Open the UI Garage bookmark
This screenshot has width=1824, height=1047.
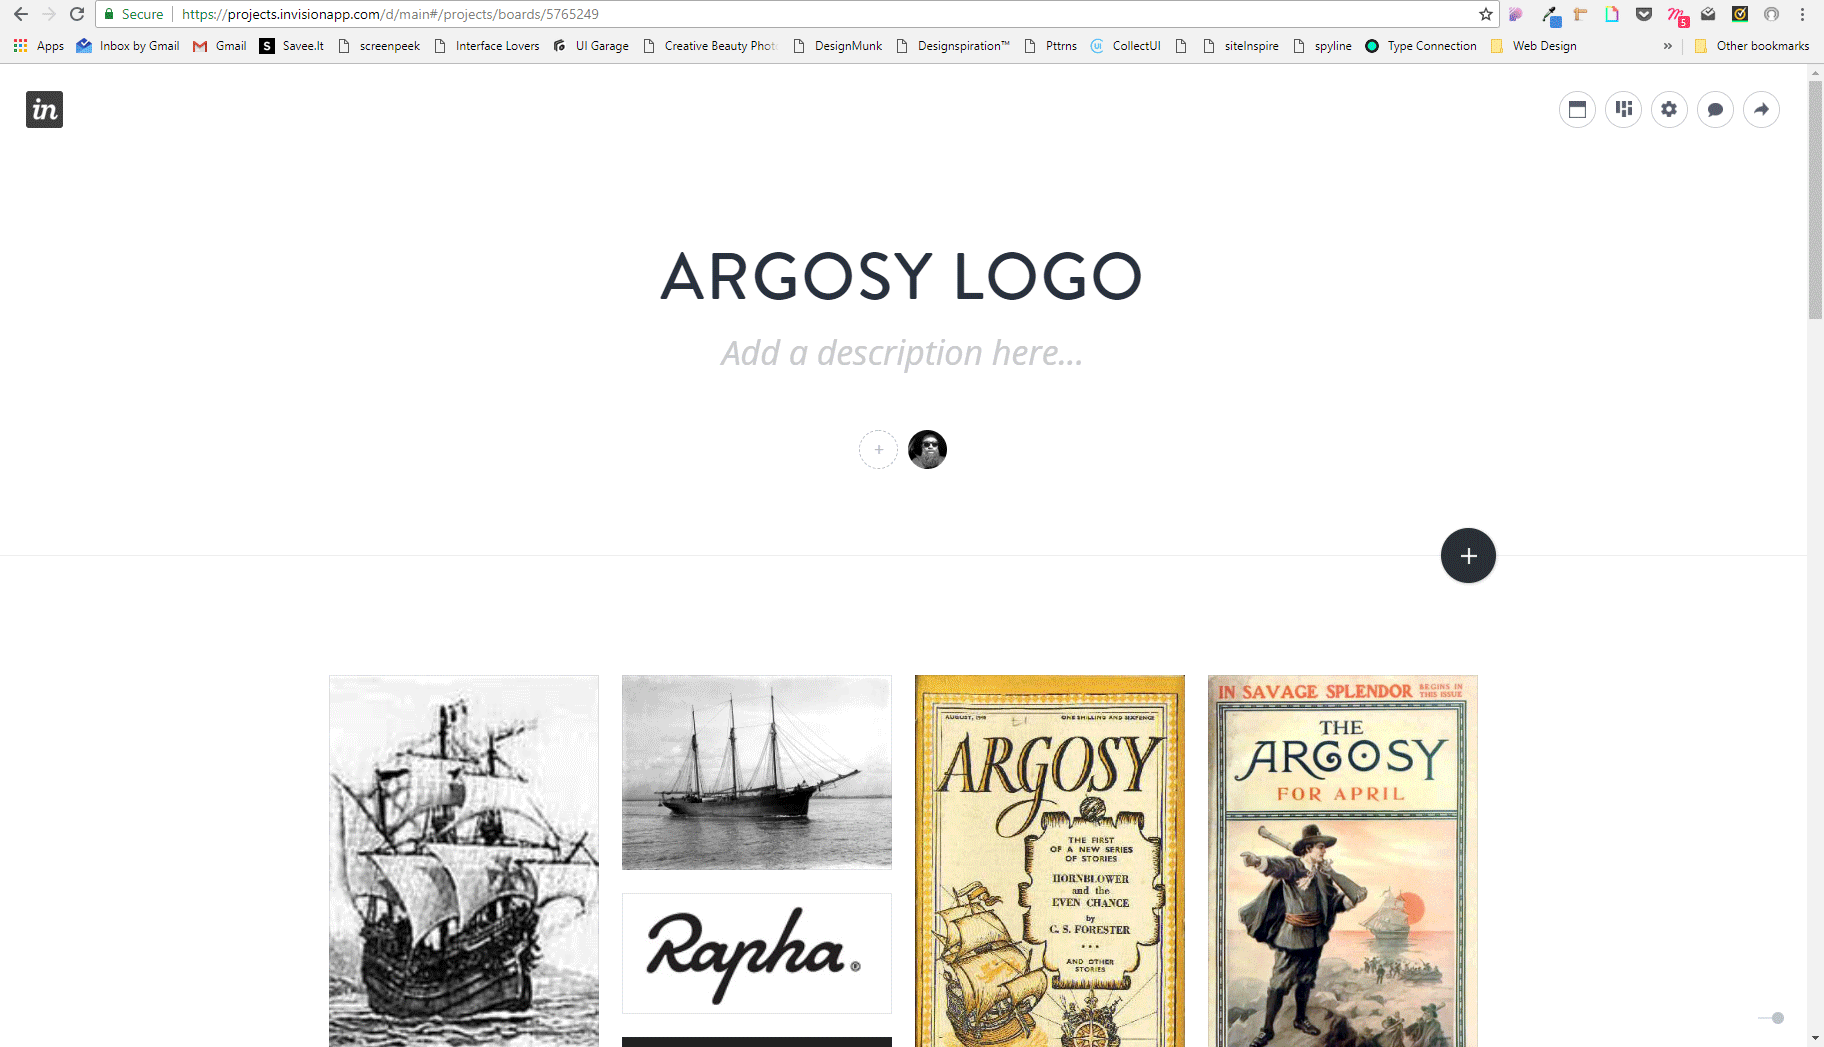591,46
